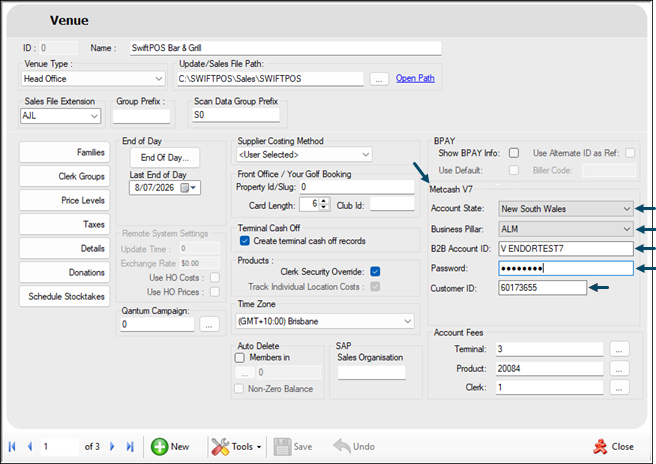Toggle Use HO Costs checkbox
Viewport: 656px width, 464px height.
215,278
